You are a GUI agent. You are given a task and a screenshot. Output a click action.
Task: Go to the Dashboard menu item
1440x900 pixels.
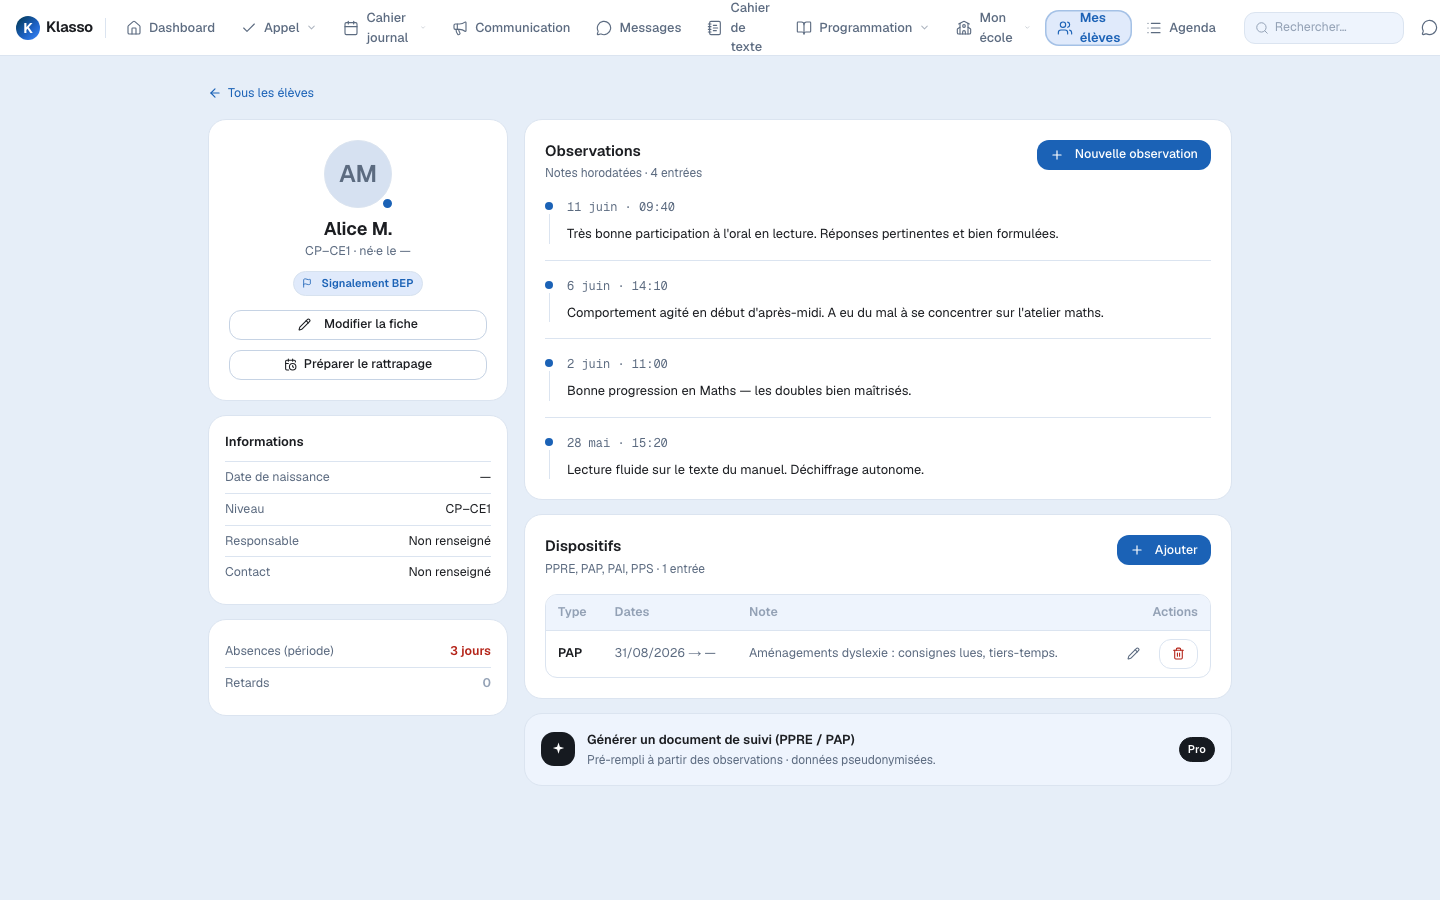(x=171, y=28)
